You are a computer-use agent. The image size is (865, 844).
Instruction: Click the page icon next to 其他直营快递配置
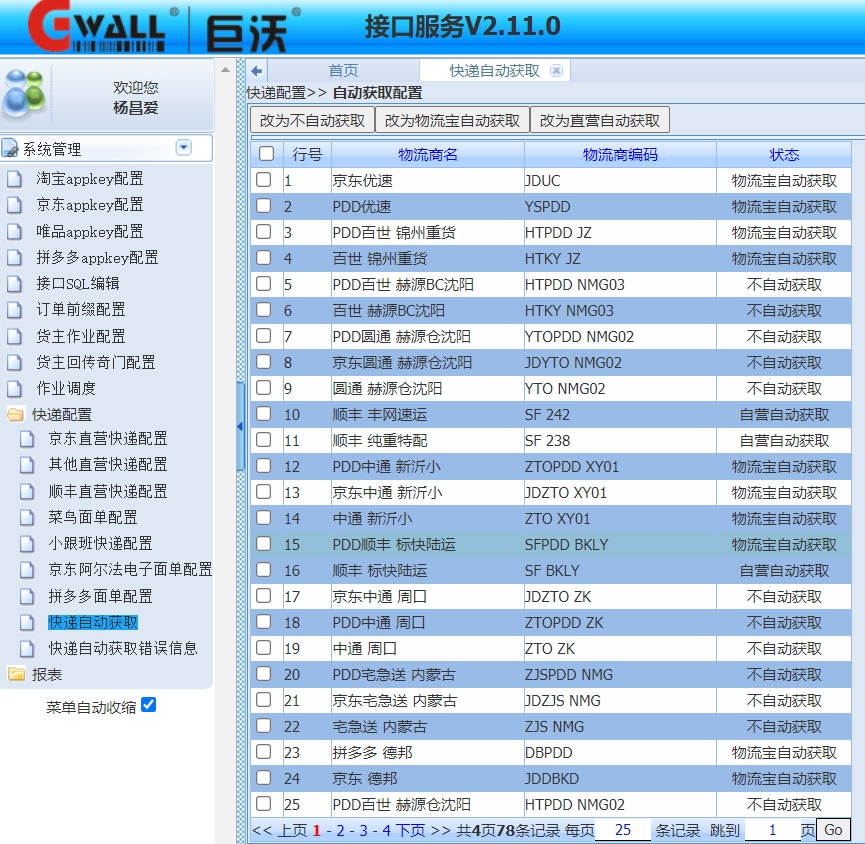tap(26, 464)
